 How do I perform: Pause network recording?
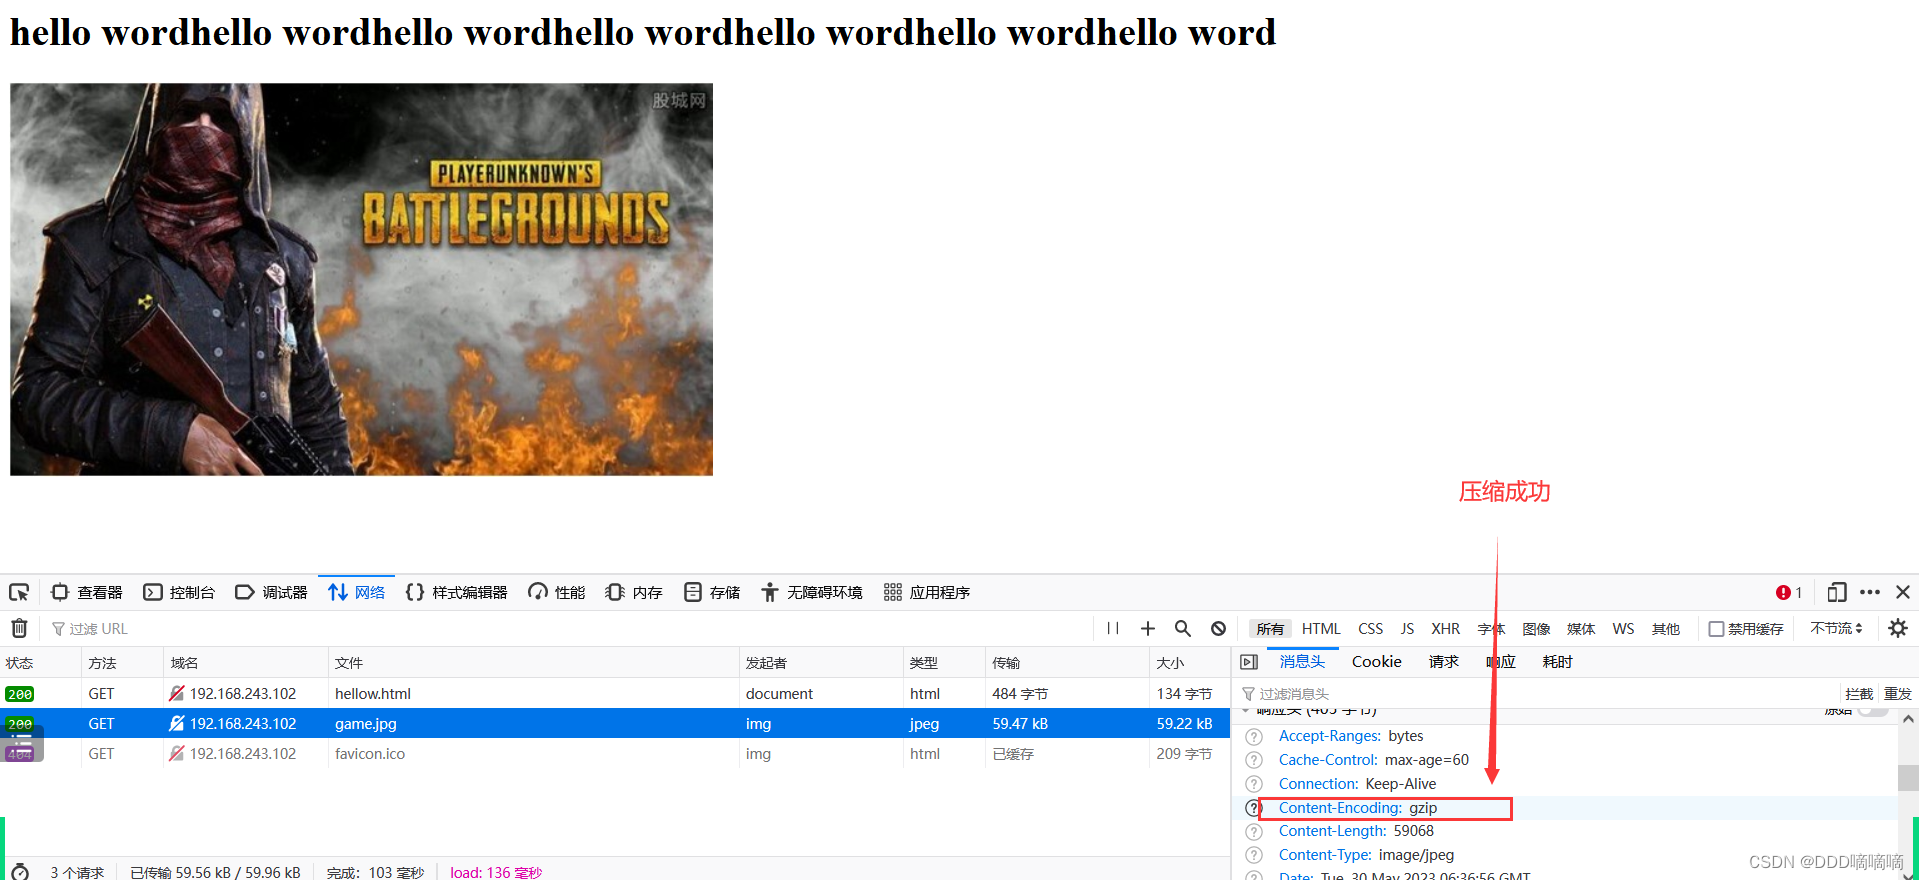click(1113, 628)
